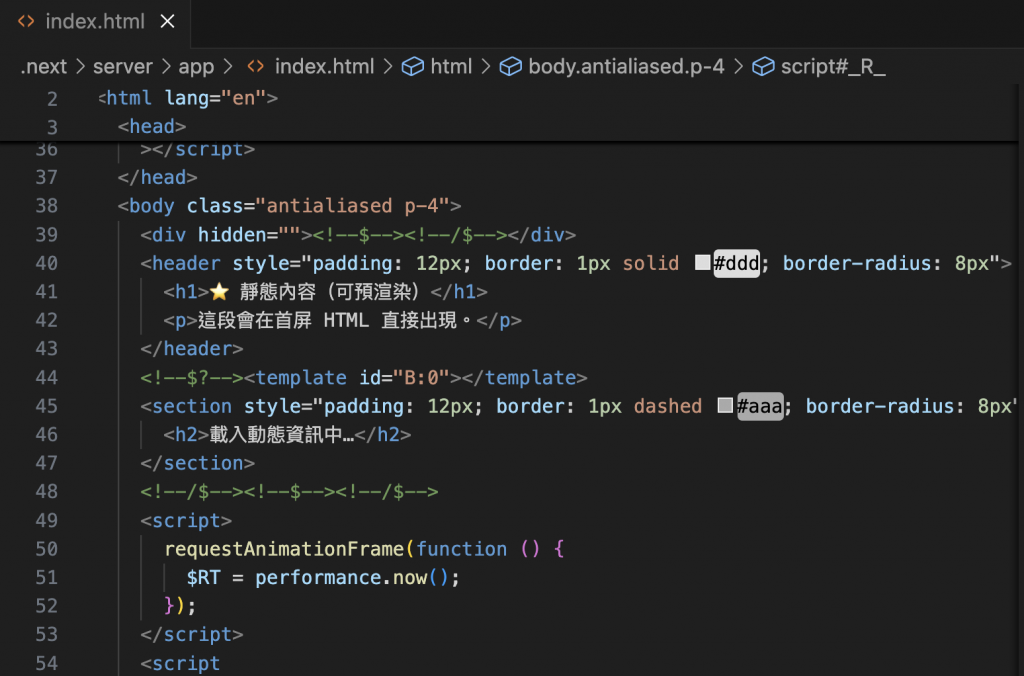The height and width of the screenshot is (676, 1024).
Task: Close the index.html tab
Action: [x=168, y=22]
